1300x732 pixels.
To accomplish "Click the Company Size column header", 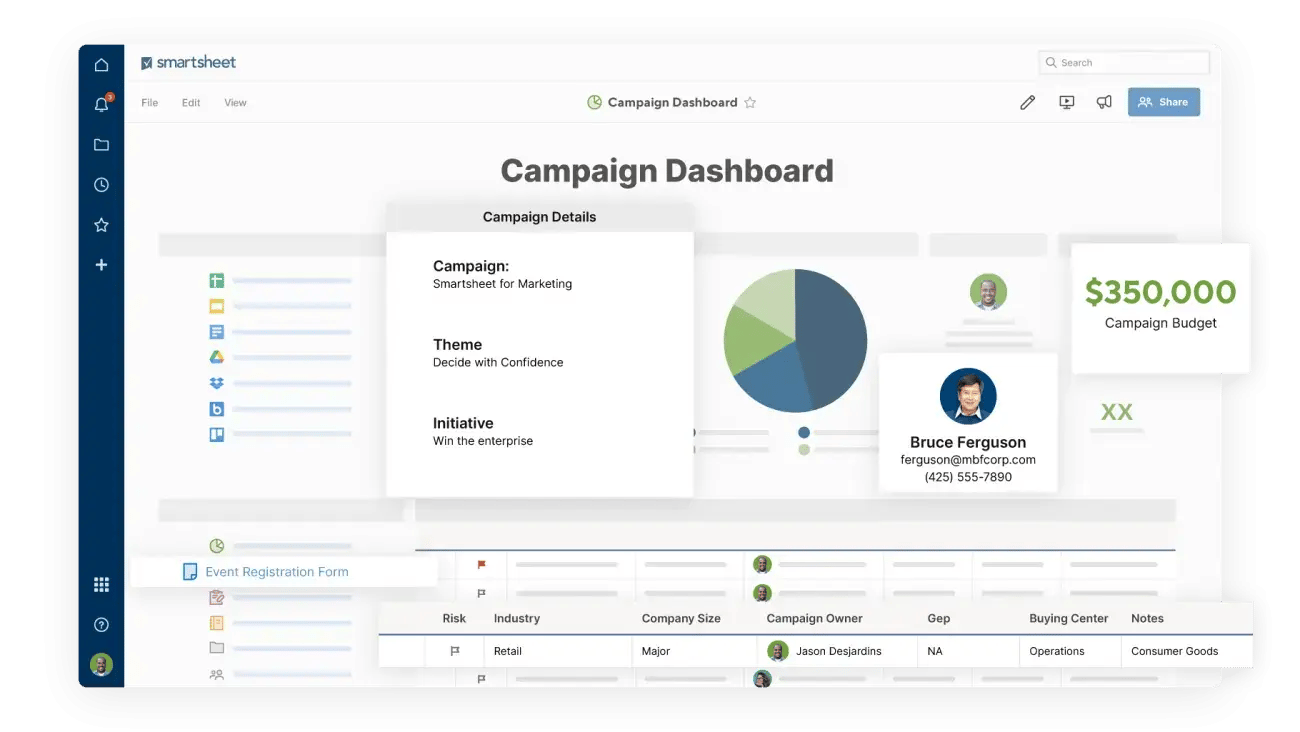I will [x=681, y=618].
